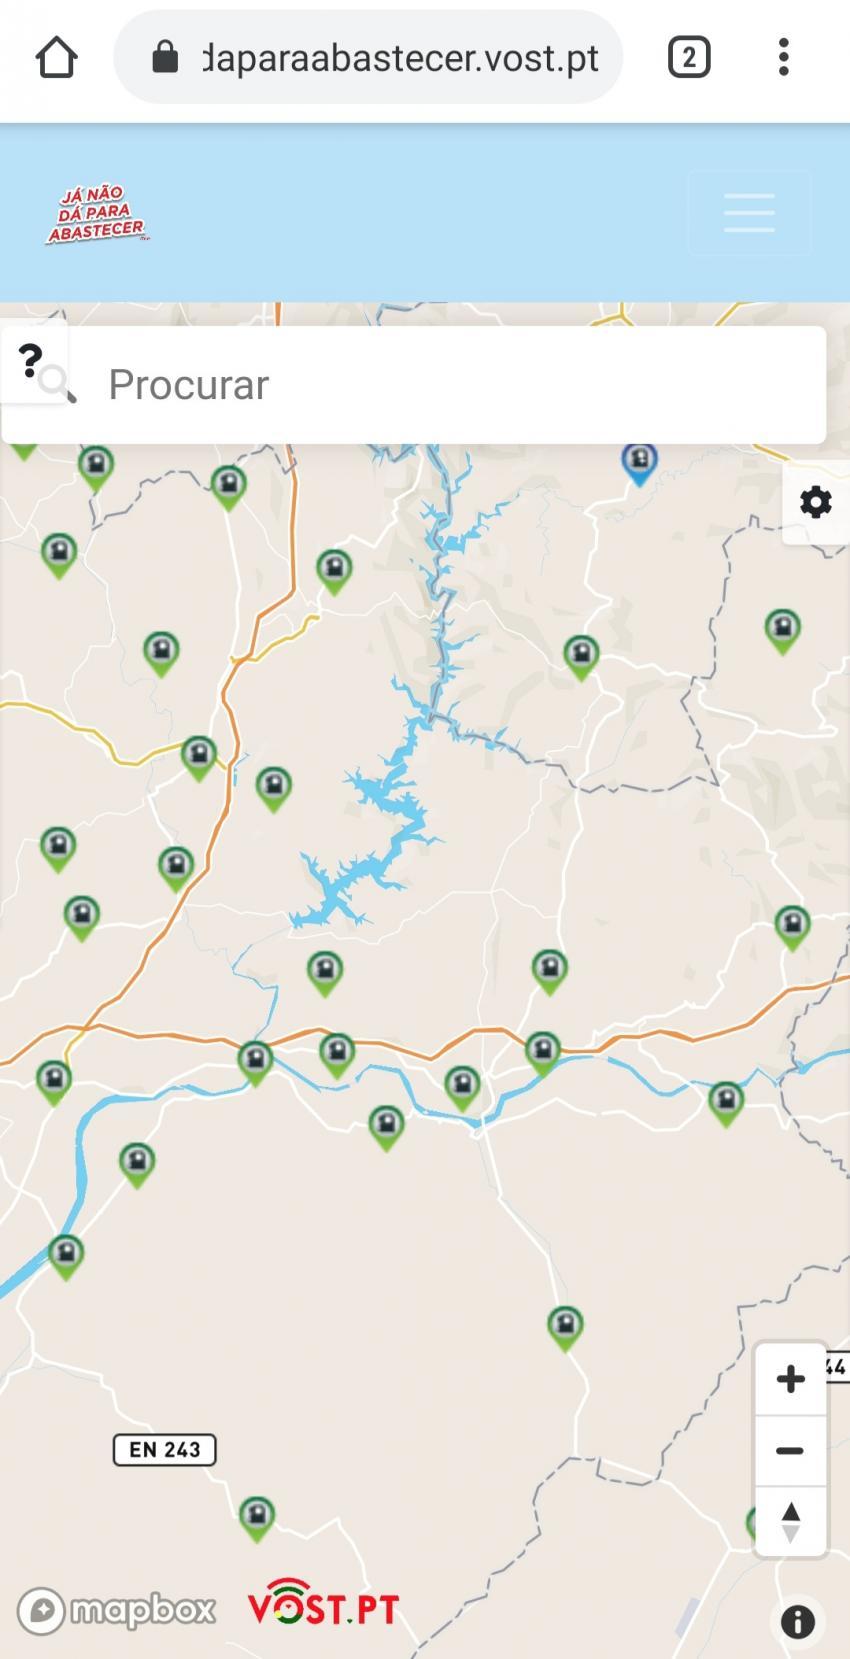Click the help question mark icon
The height and width of the screenshot is (1659, 850).
coord(31,359)
